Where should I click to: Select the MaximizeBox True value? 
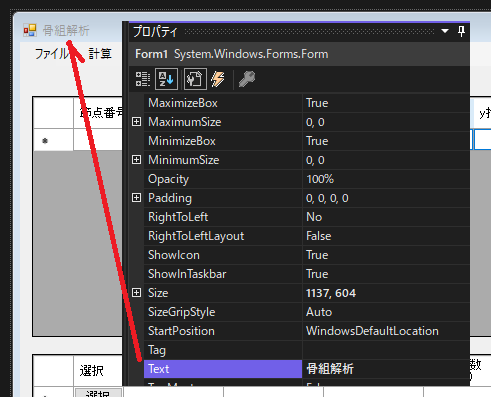386,103
